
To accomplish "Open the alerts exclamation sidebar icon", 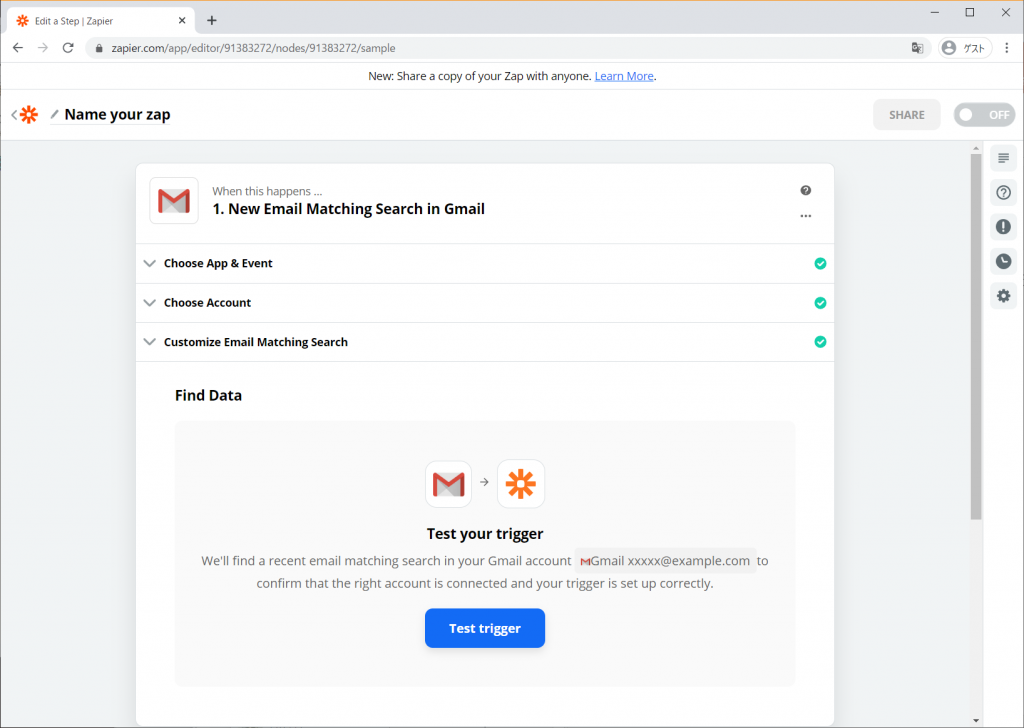I will [1003, 227].
